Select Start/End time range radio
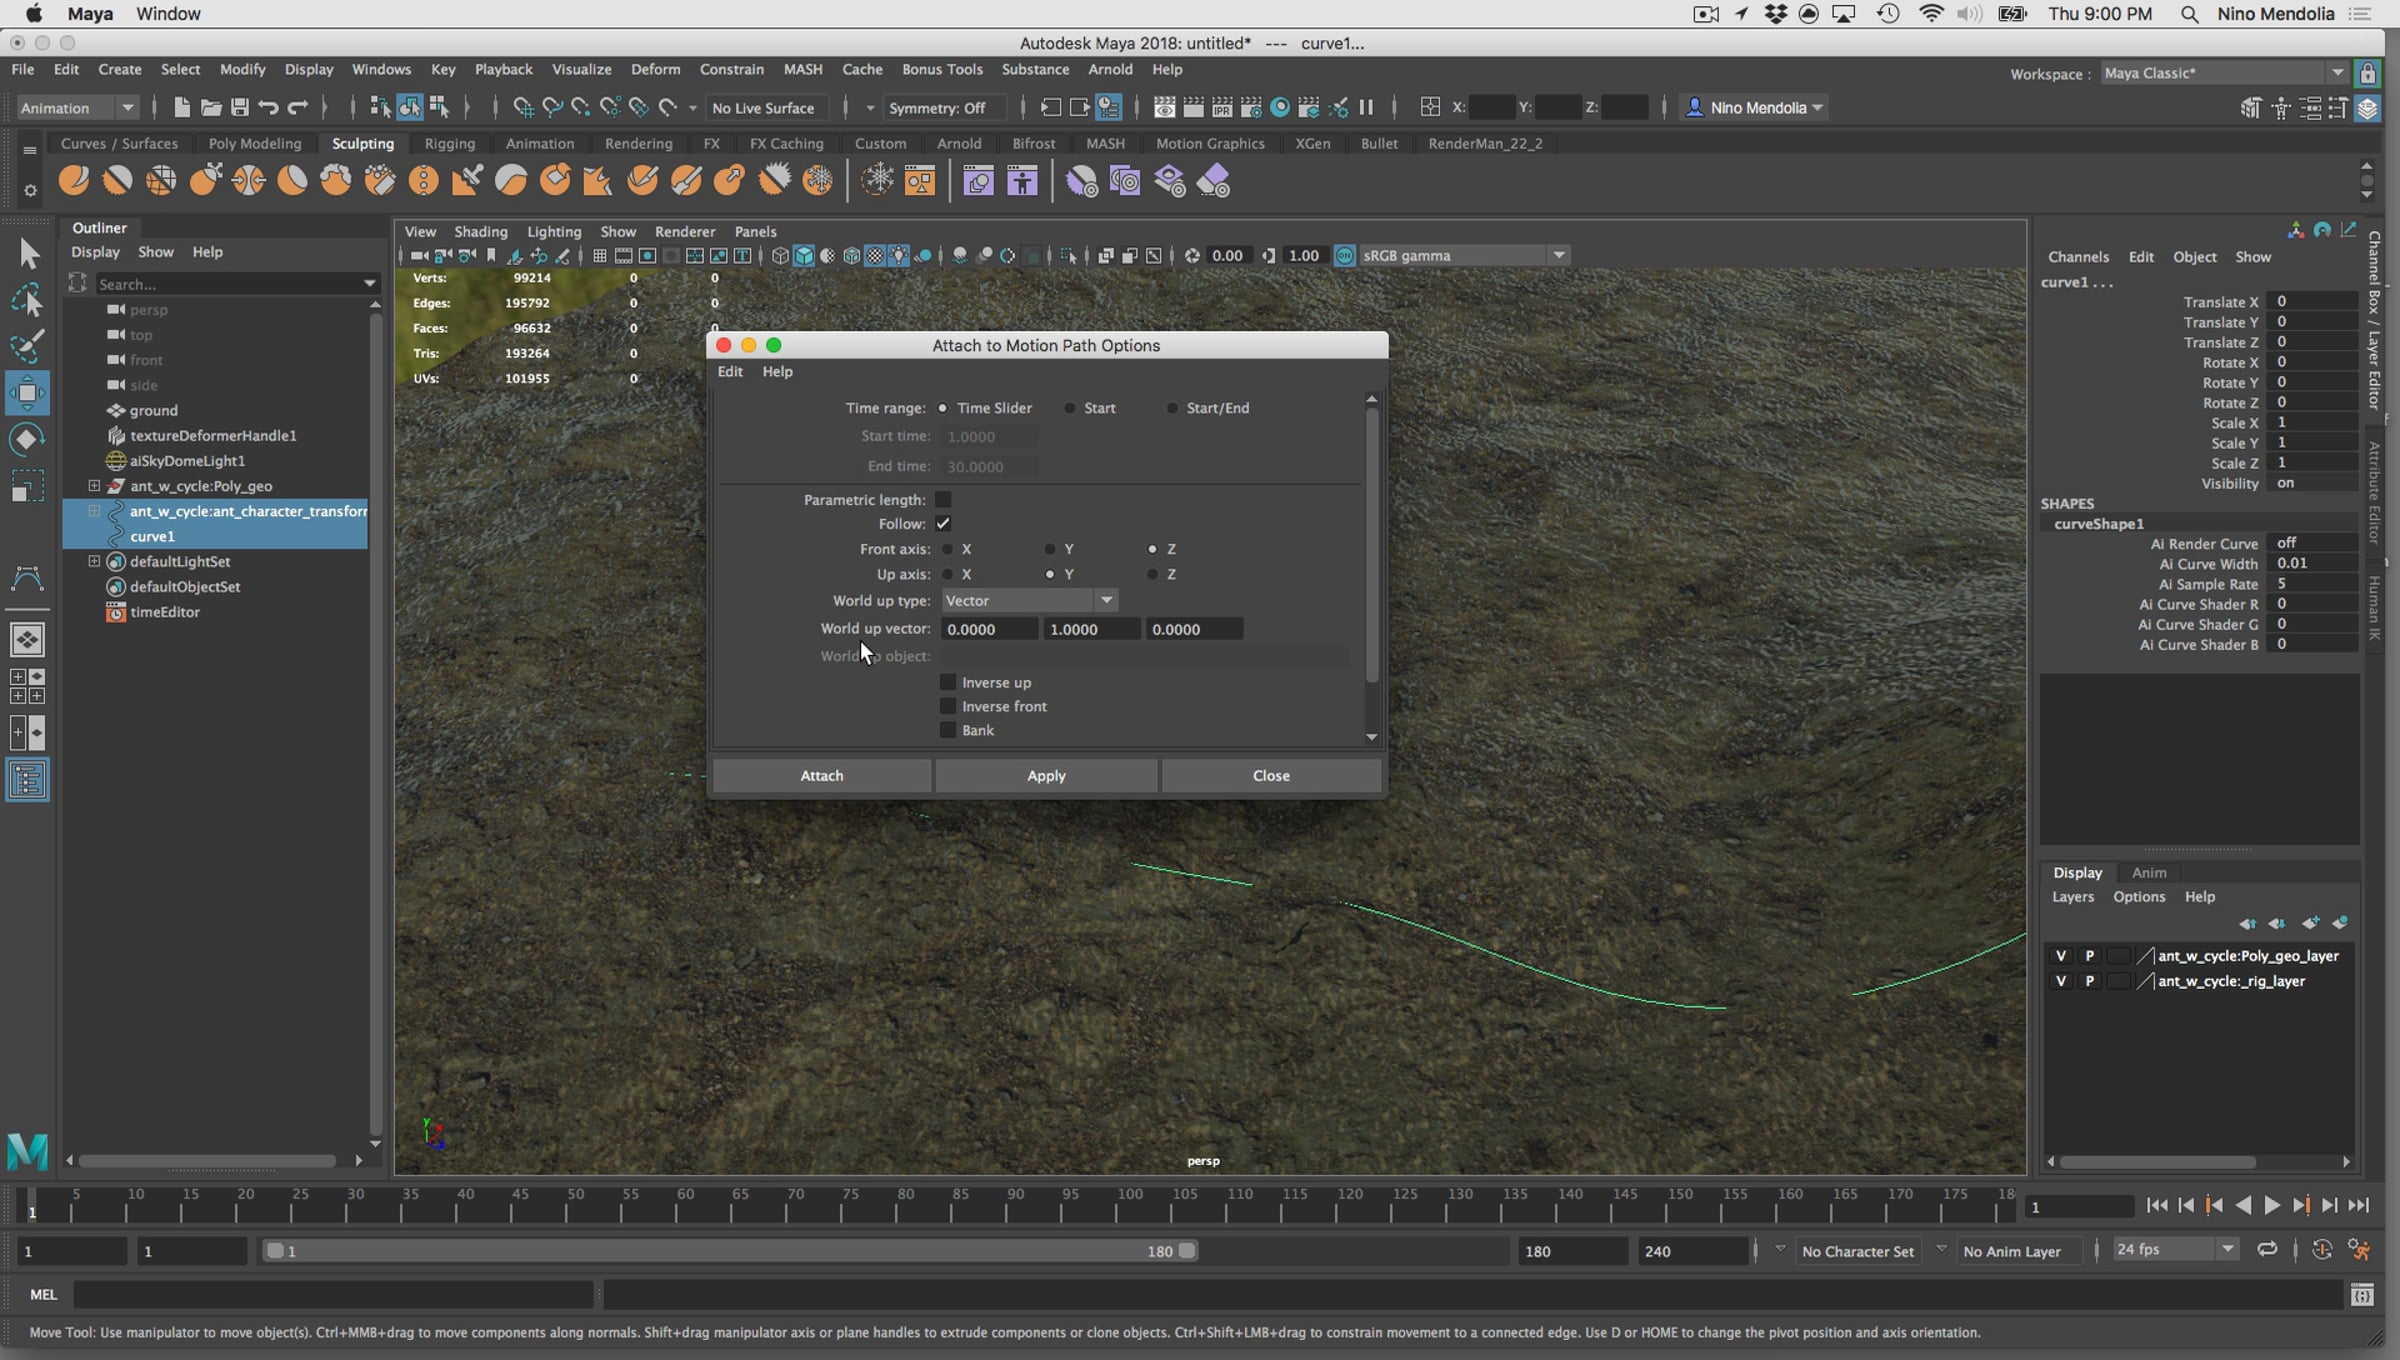2400x1360 pixels. point(1172,408)
